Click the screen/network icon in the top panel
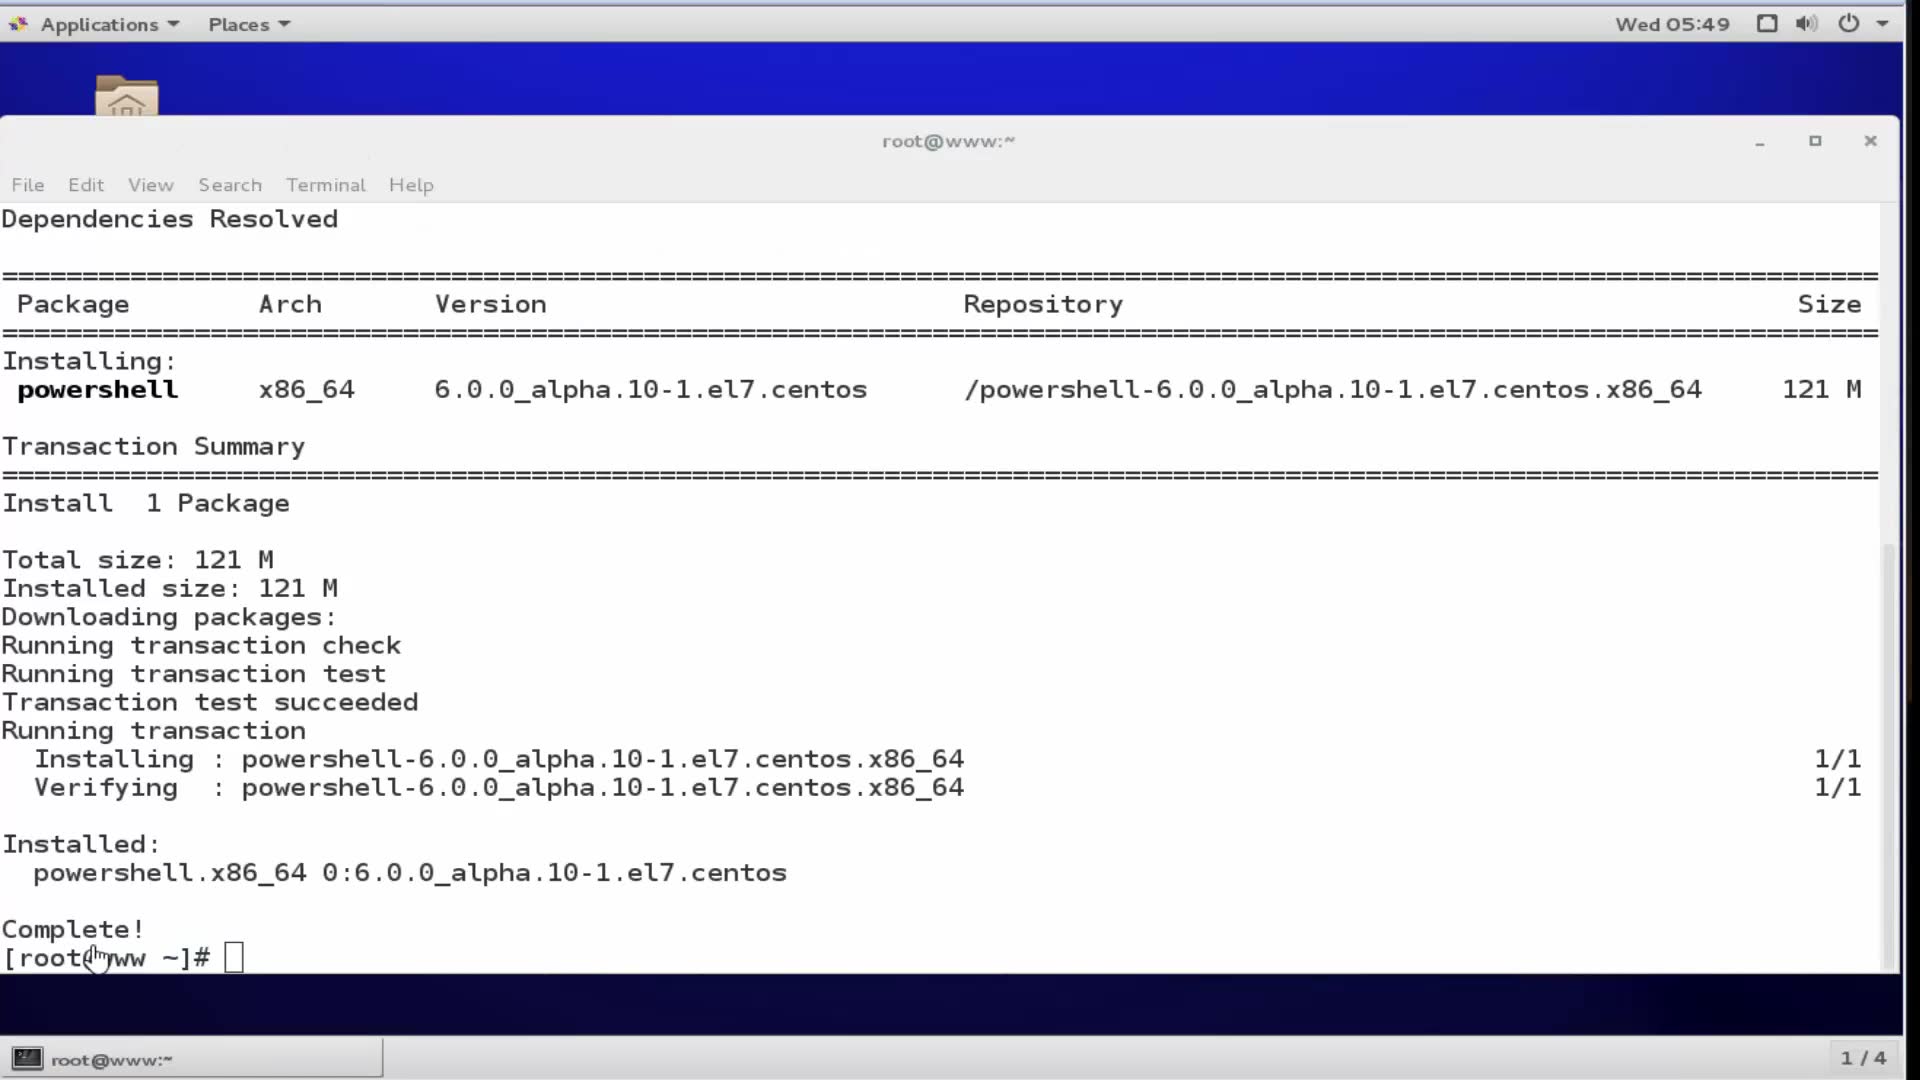The width and height of the screenshot is (1920, 1080). tap(1766, 23)
